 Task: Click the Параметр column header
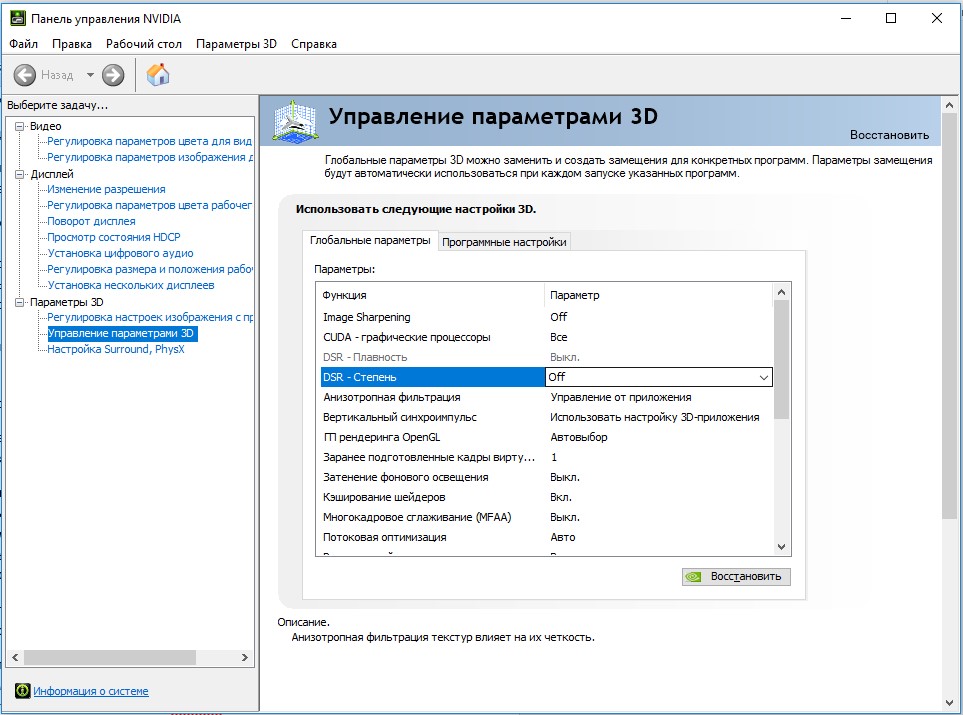[658, 295]
